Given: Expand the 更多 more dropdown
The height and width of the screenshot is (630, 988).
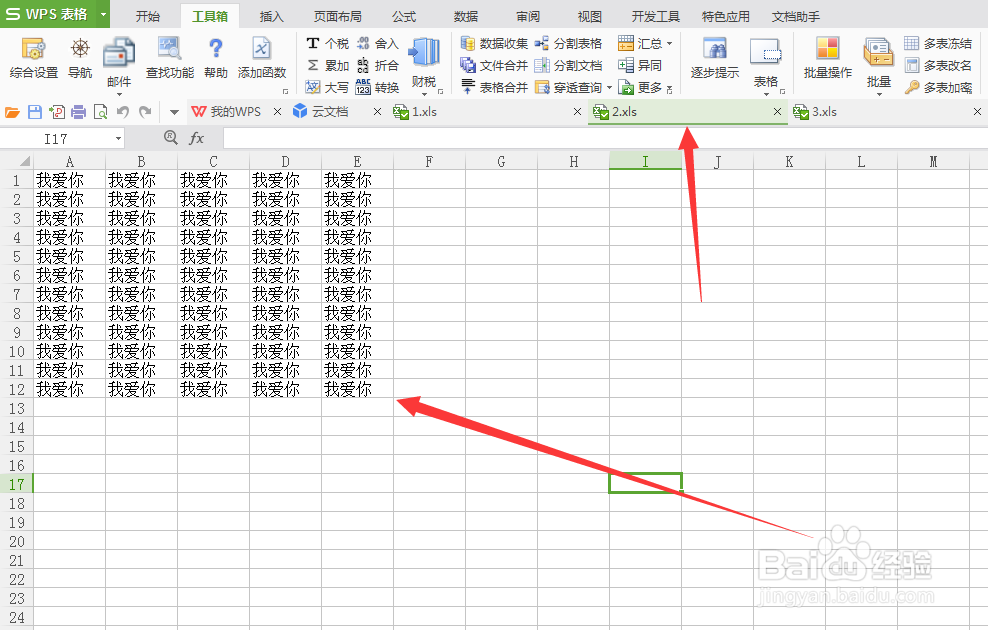Looking at the screenshot, I should [669, 89].
